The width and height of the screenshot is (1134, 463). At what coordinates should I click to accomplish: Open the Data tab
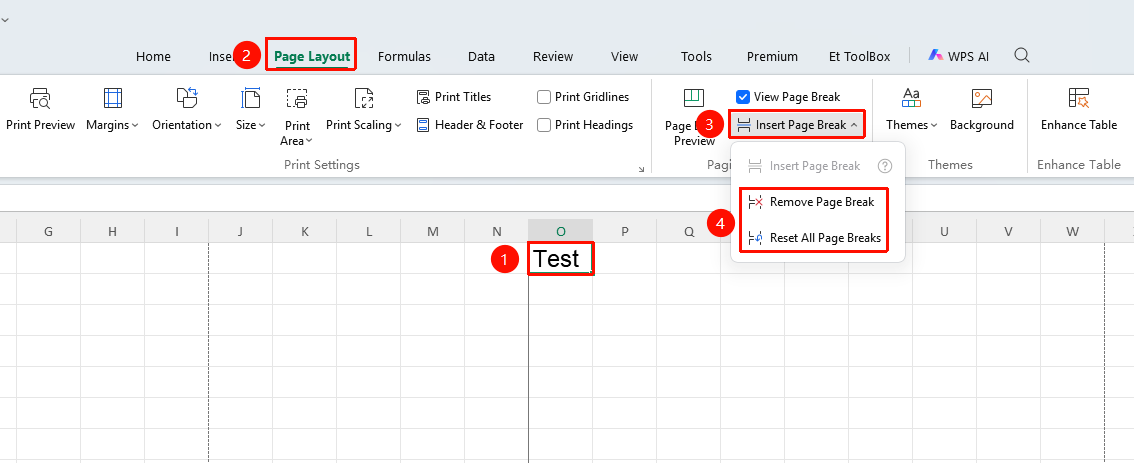[x=482, y=56]
